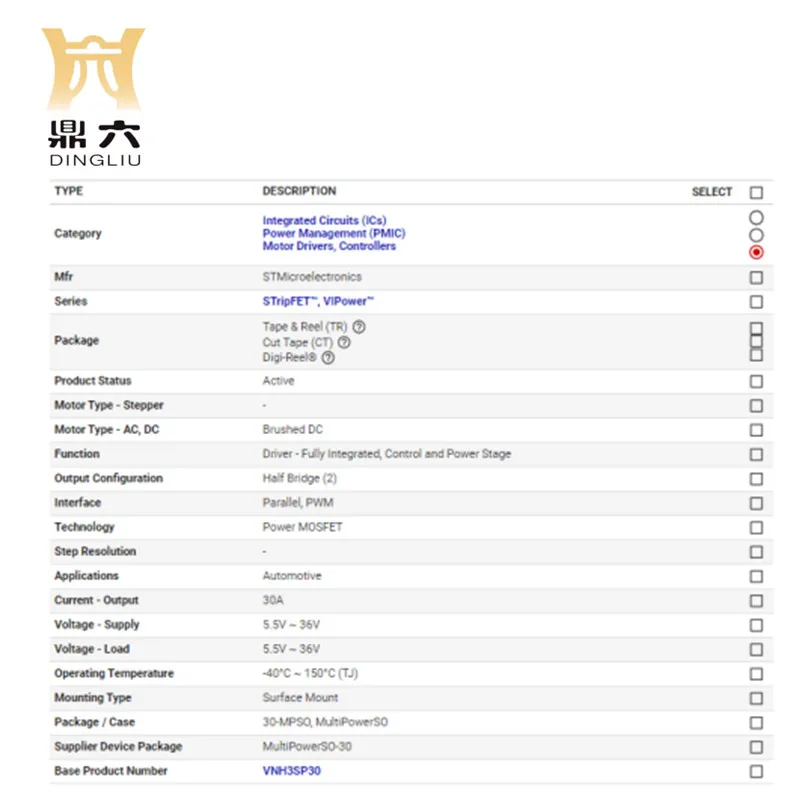The height and width of the screenshot is (800, 800).
Task: Click the 'Active' product status value
Action: tap(279, 381)
